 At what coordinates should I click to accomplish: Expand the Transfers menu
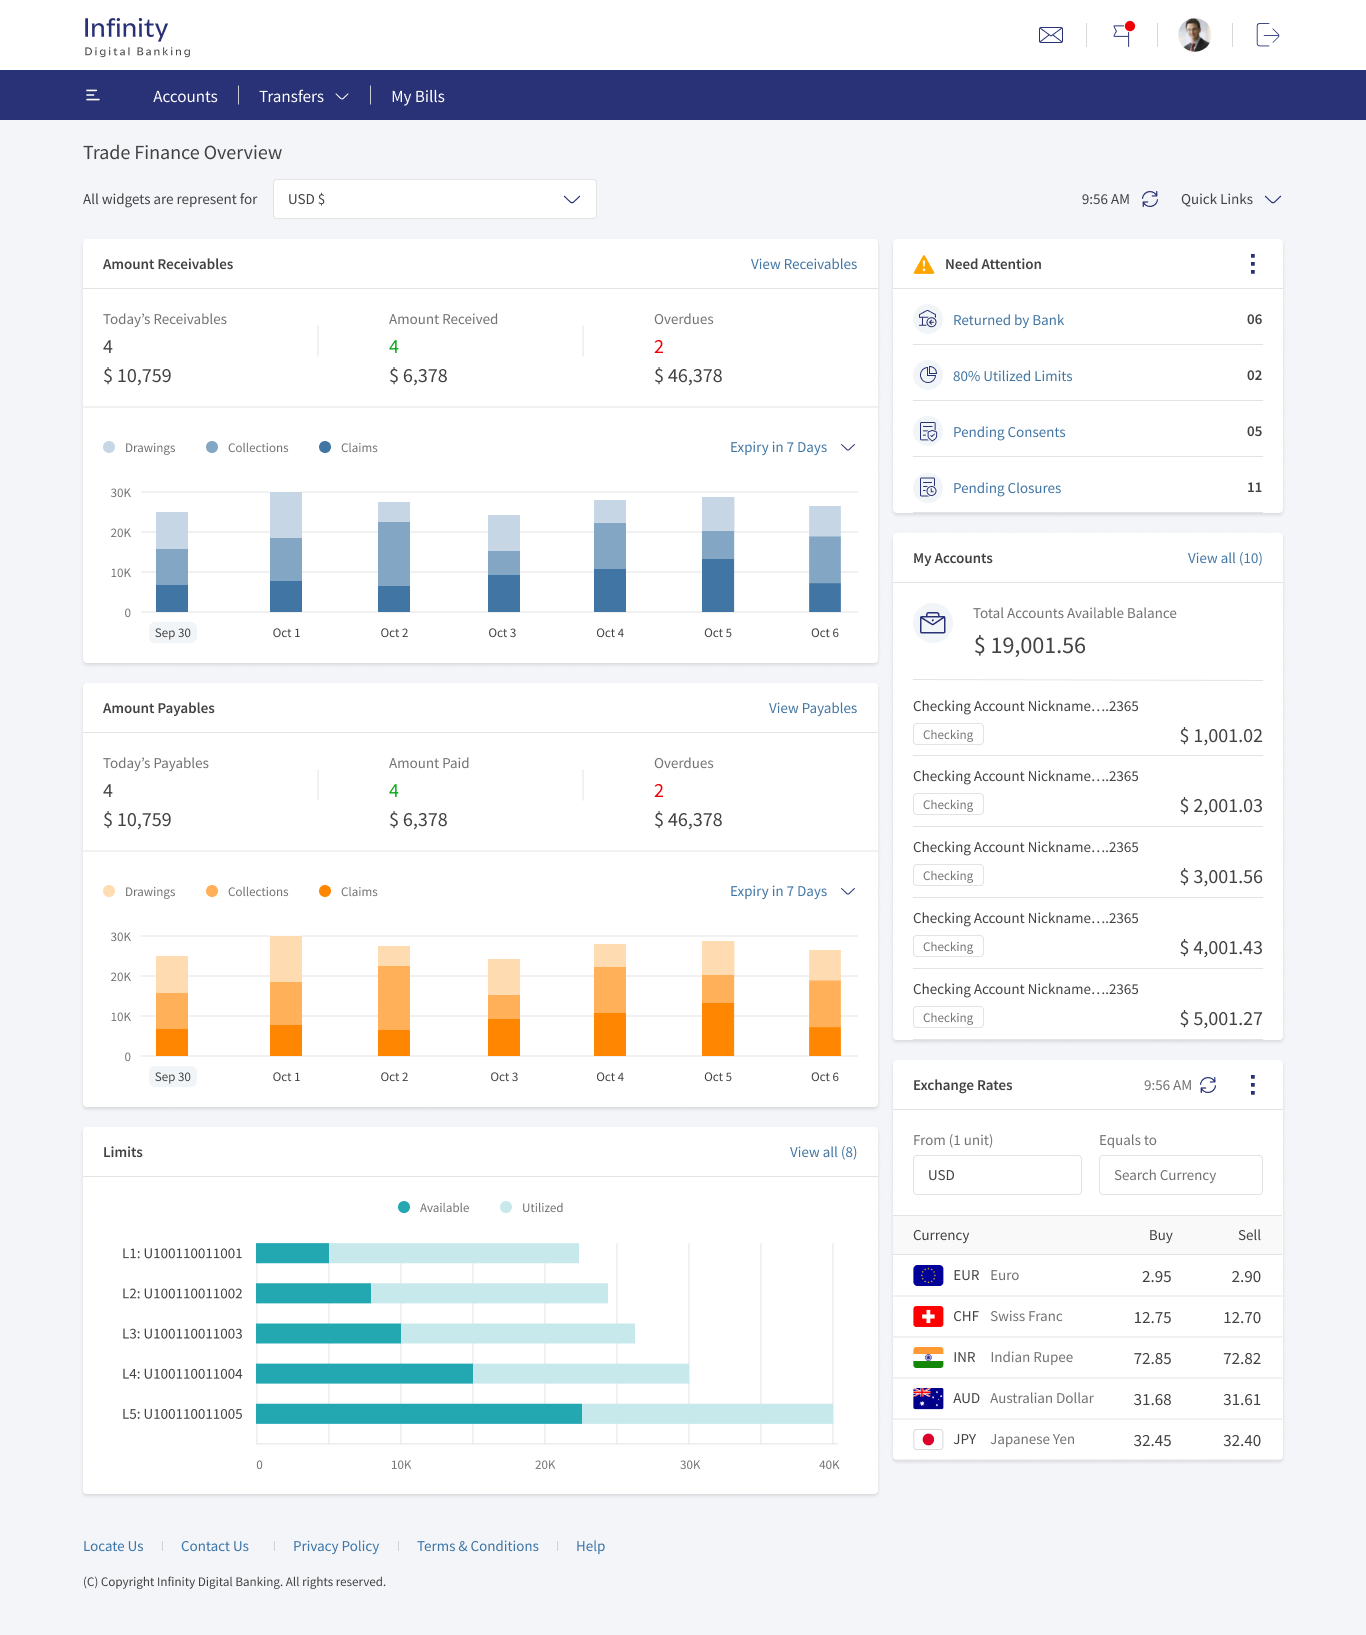(x=304, y=96)
